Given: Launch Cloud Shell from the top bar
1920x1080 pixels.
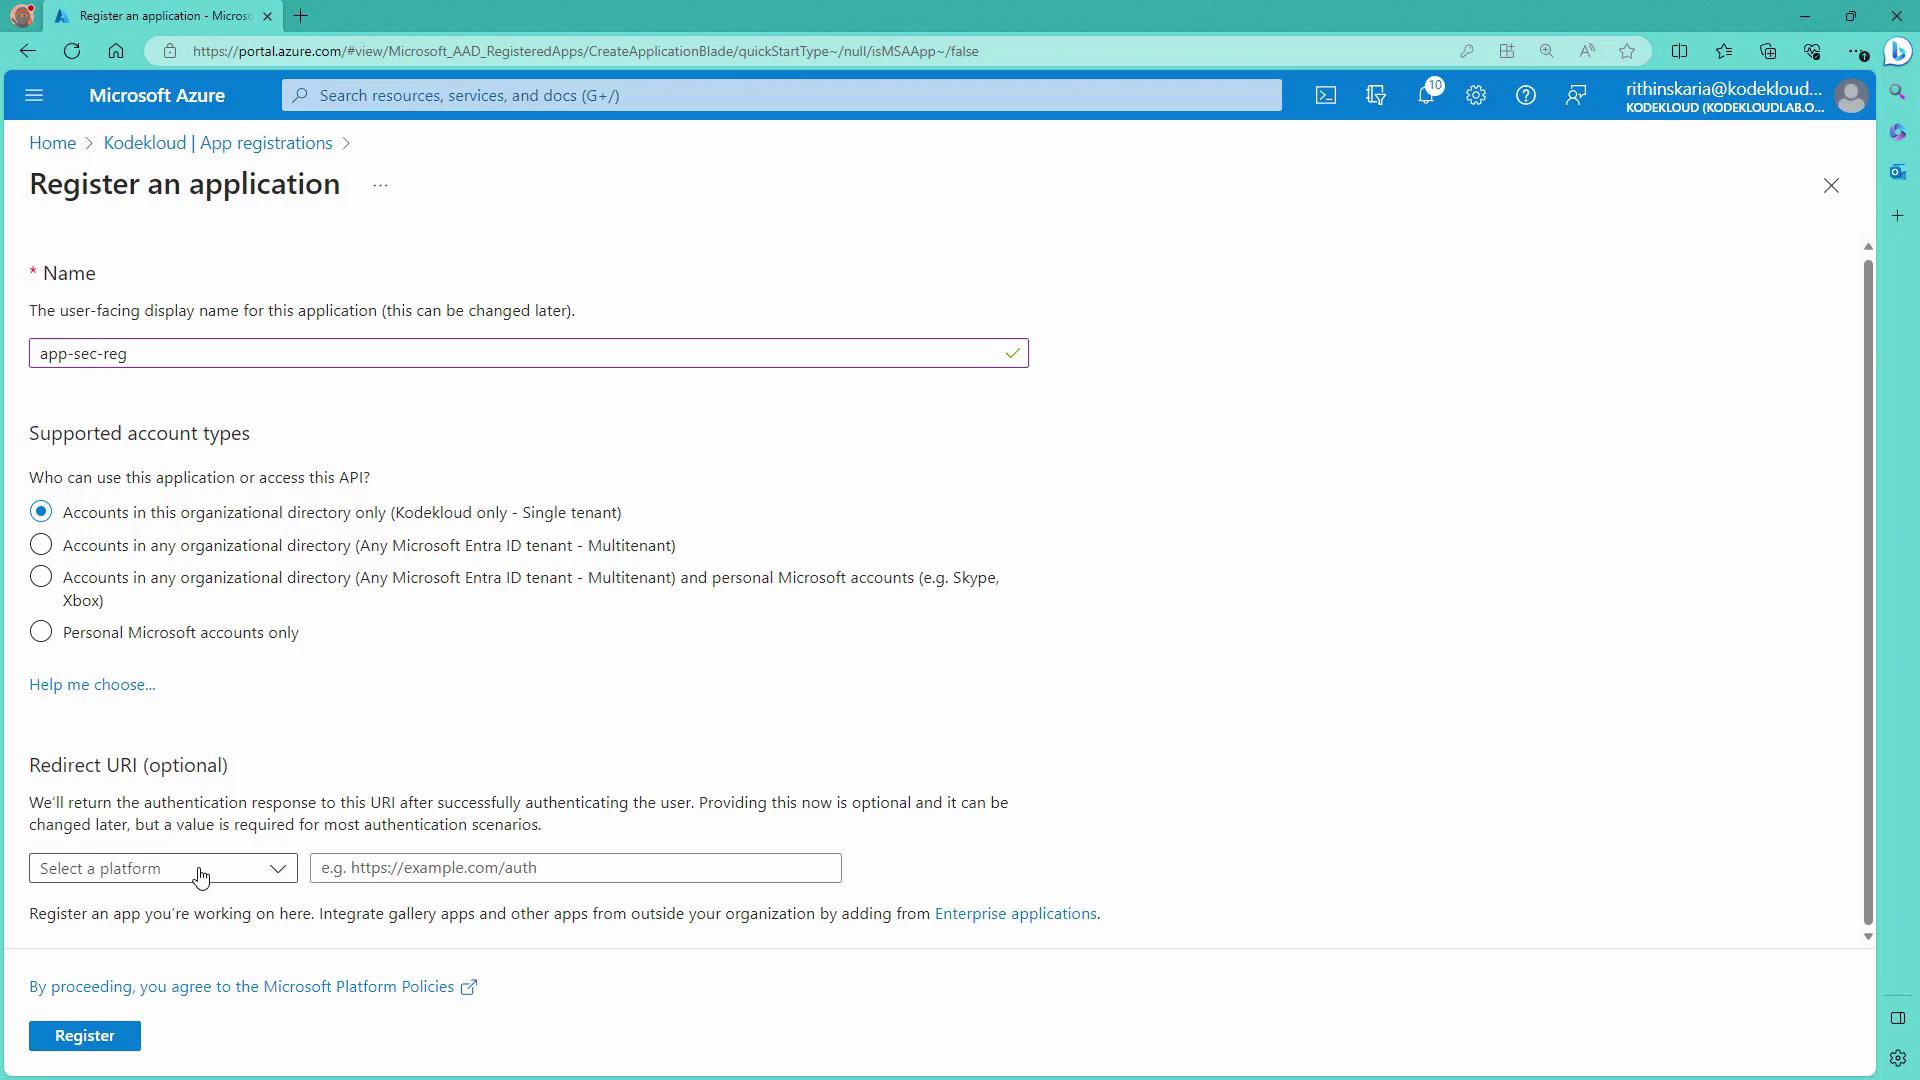Looking at the screenshot, I should [x=1326, y=95].
